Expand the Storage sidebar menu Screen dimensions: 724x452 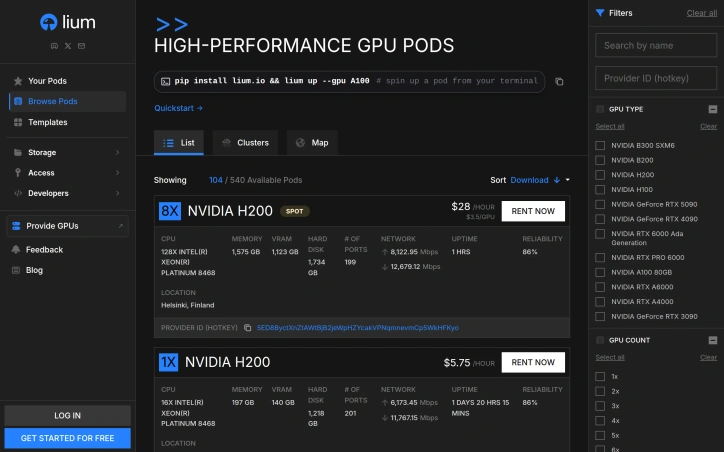tap(67, 152)
